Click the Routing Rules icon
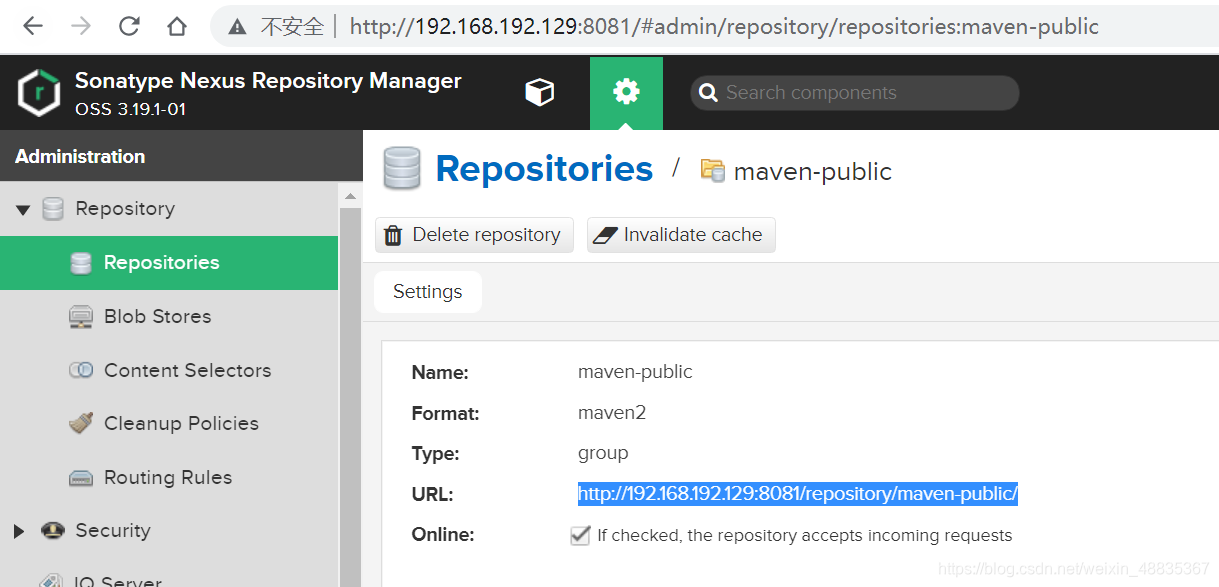The height and width of the screenshot is (587, 1219). tap(81, 478)
